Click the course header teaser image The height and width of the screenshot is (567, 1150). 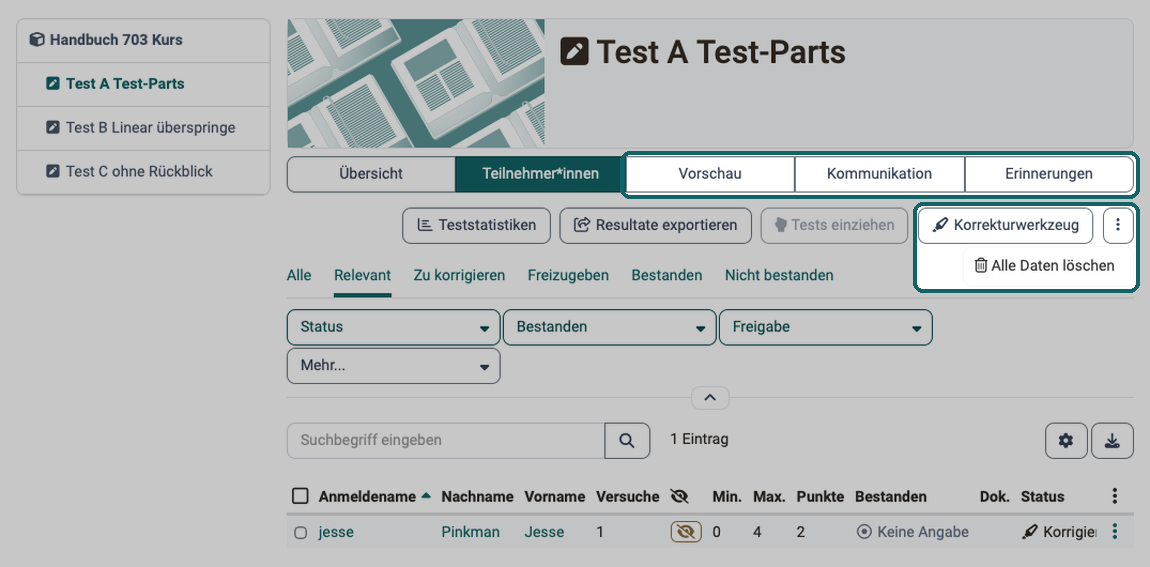pos(416,84)
